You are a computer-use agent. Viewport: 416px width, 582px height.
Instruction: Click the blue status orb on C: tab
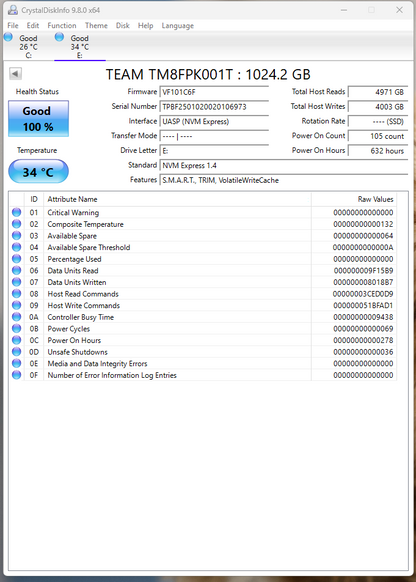pyautogui.click(x=9, y=37)
